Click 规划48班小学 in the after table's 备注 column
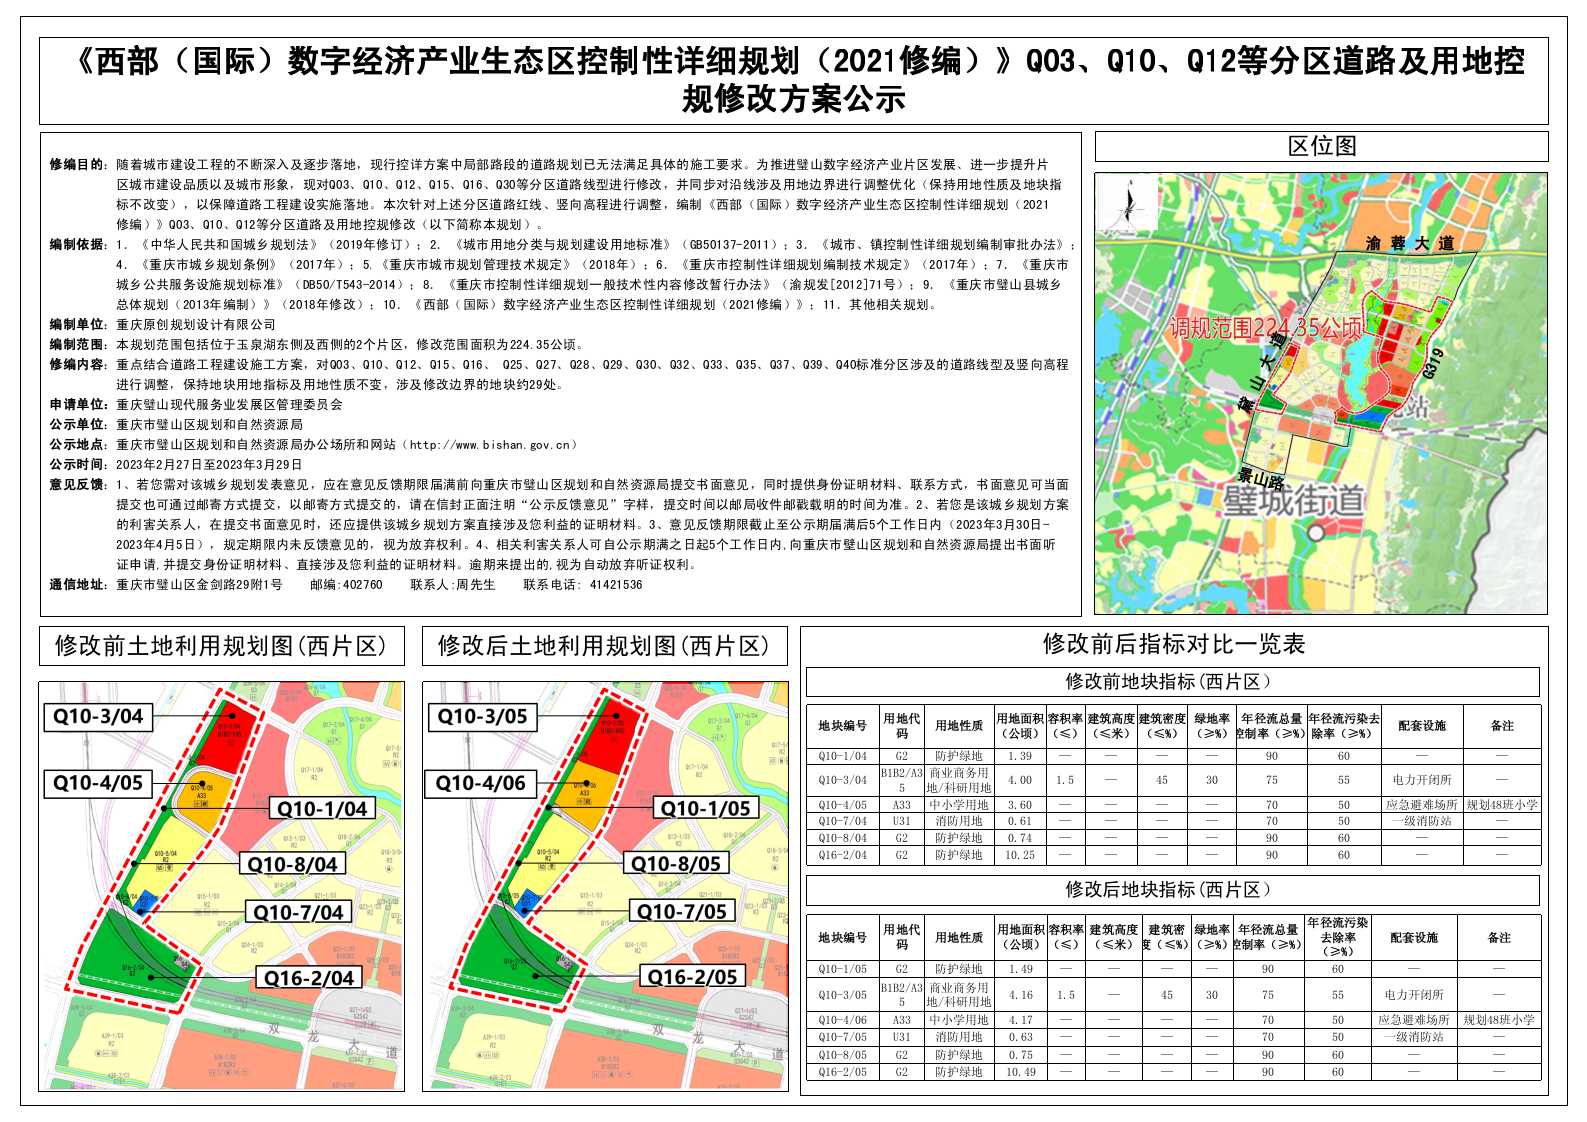The width and height of the screenshot is (1587, 1122). (x=1498, y=1020)
